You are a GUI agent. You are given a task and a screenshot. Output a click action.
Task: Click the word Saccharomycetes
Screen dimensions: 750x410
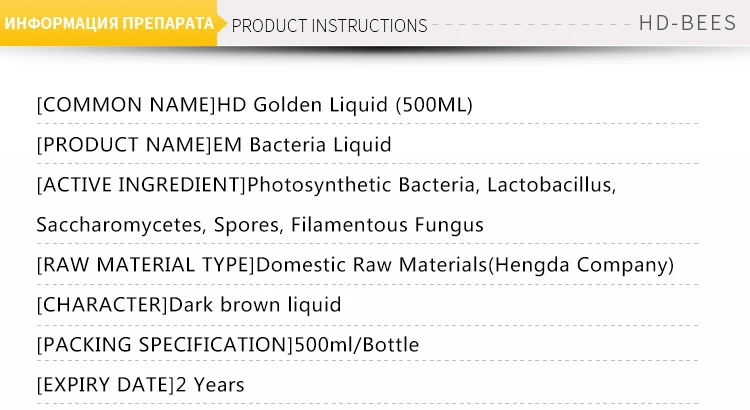pyautogui.click(x=119, y=225)
